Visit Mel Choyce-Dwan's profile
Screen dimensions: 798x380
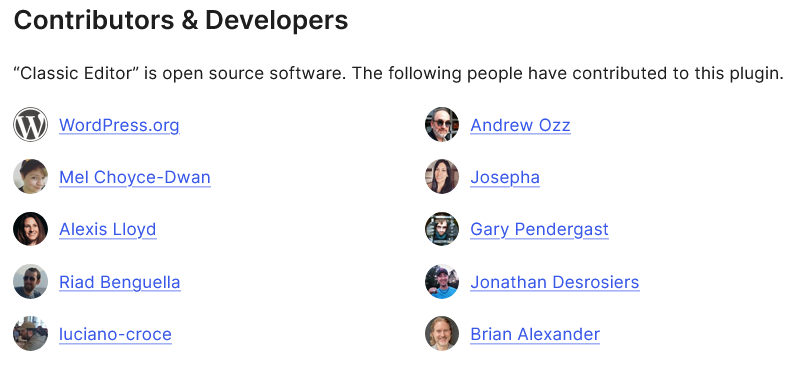coord(135,177)
